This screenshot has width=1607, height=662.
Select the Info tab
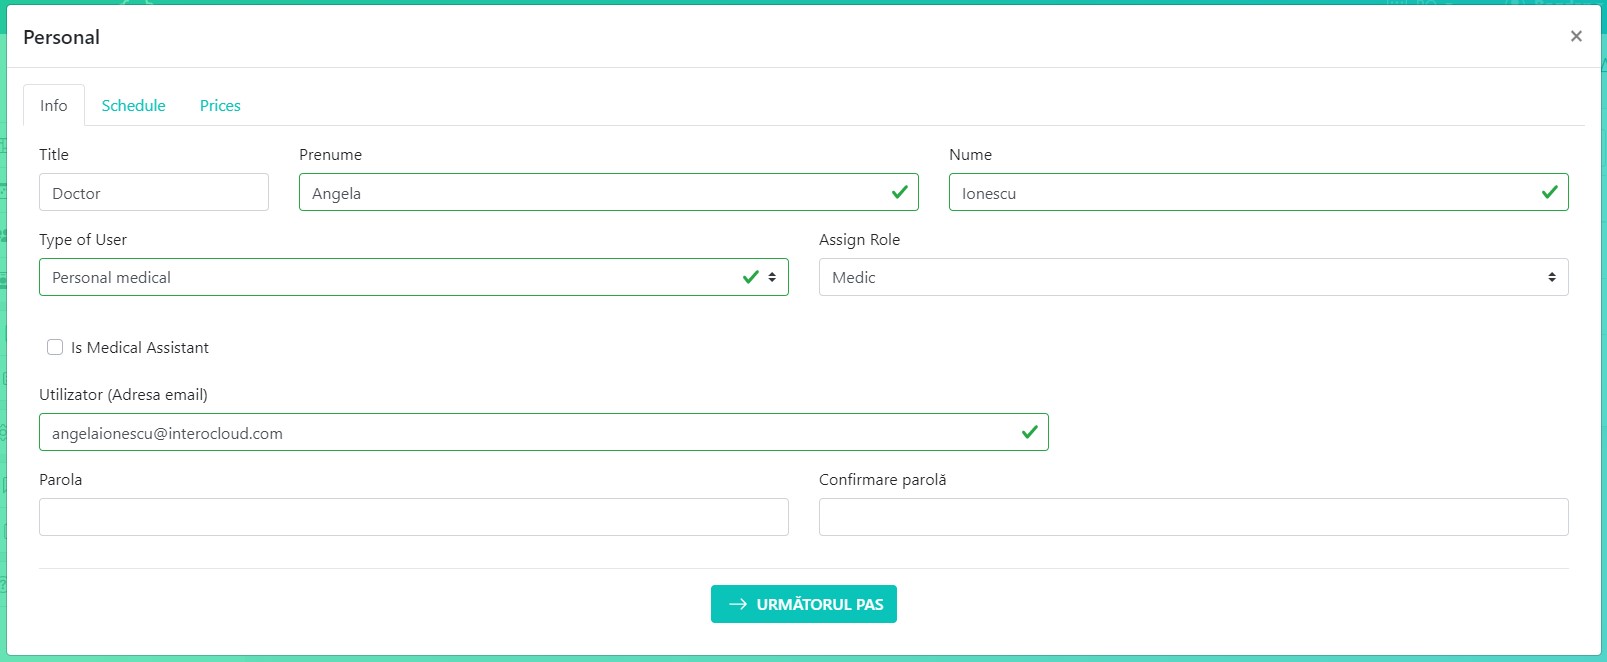pos(54,106)
